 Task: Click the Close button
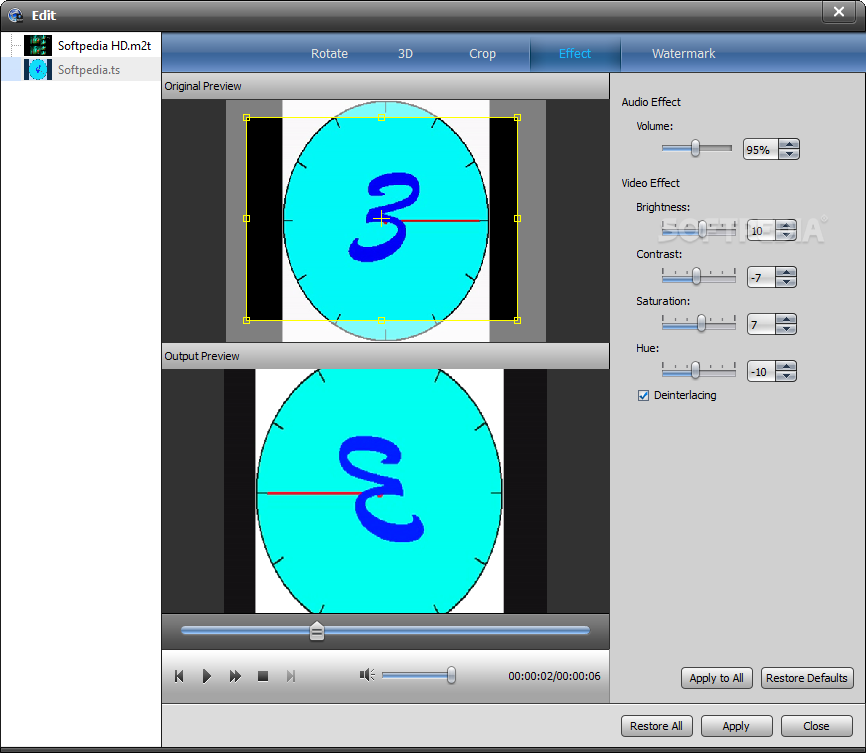pos(816,726)
